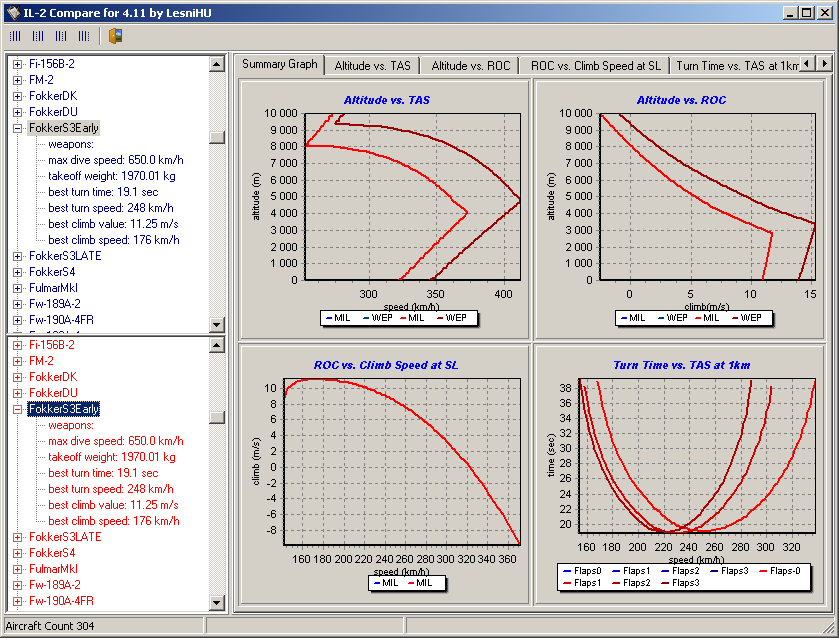
Task: Collapse FokkerS3Early in the red aircraft list
Action: click(x=18, y=409)
